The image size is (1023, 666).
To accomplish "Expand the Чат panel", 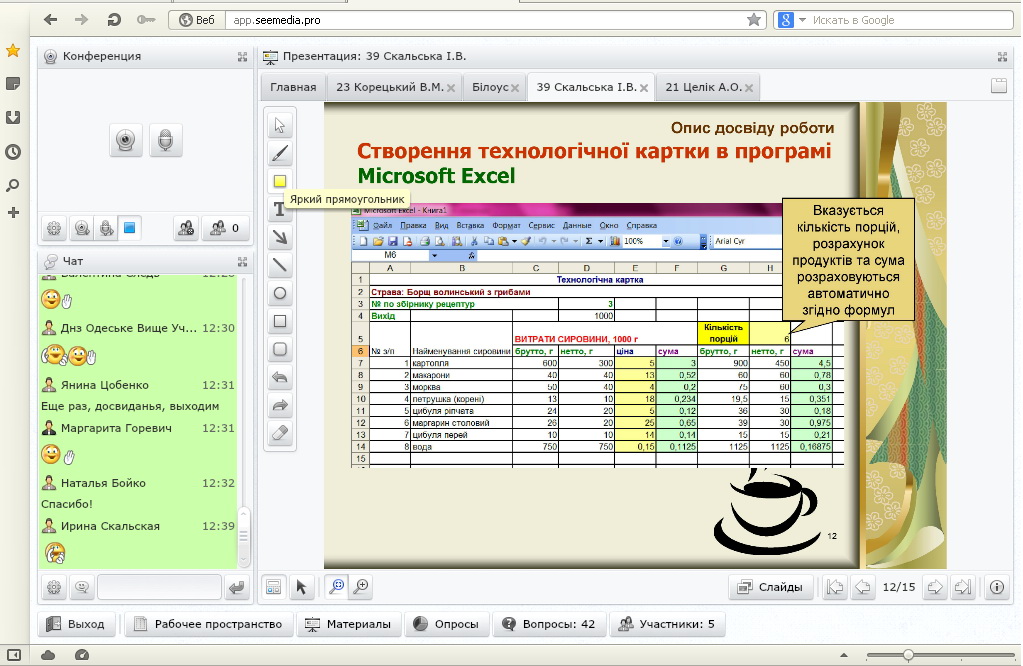I will [242, 262].
